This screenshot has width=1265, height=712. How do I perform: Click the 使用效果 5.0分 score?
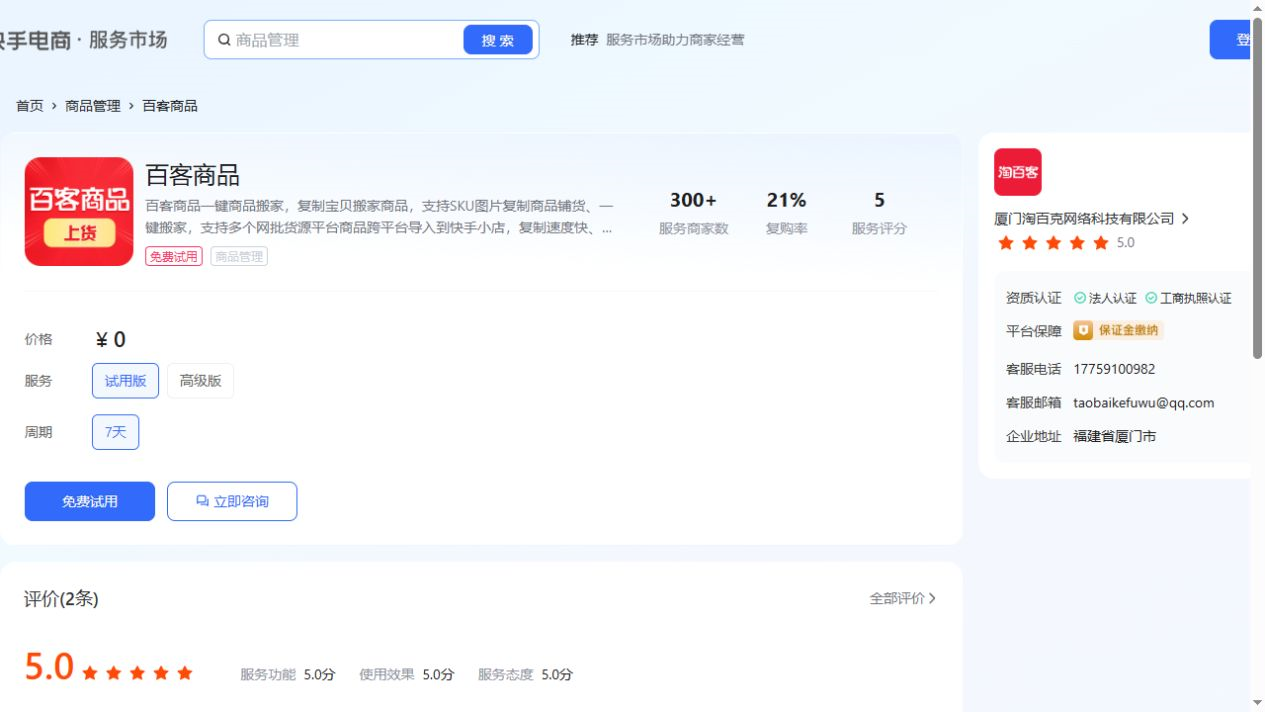point(407,674)
